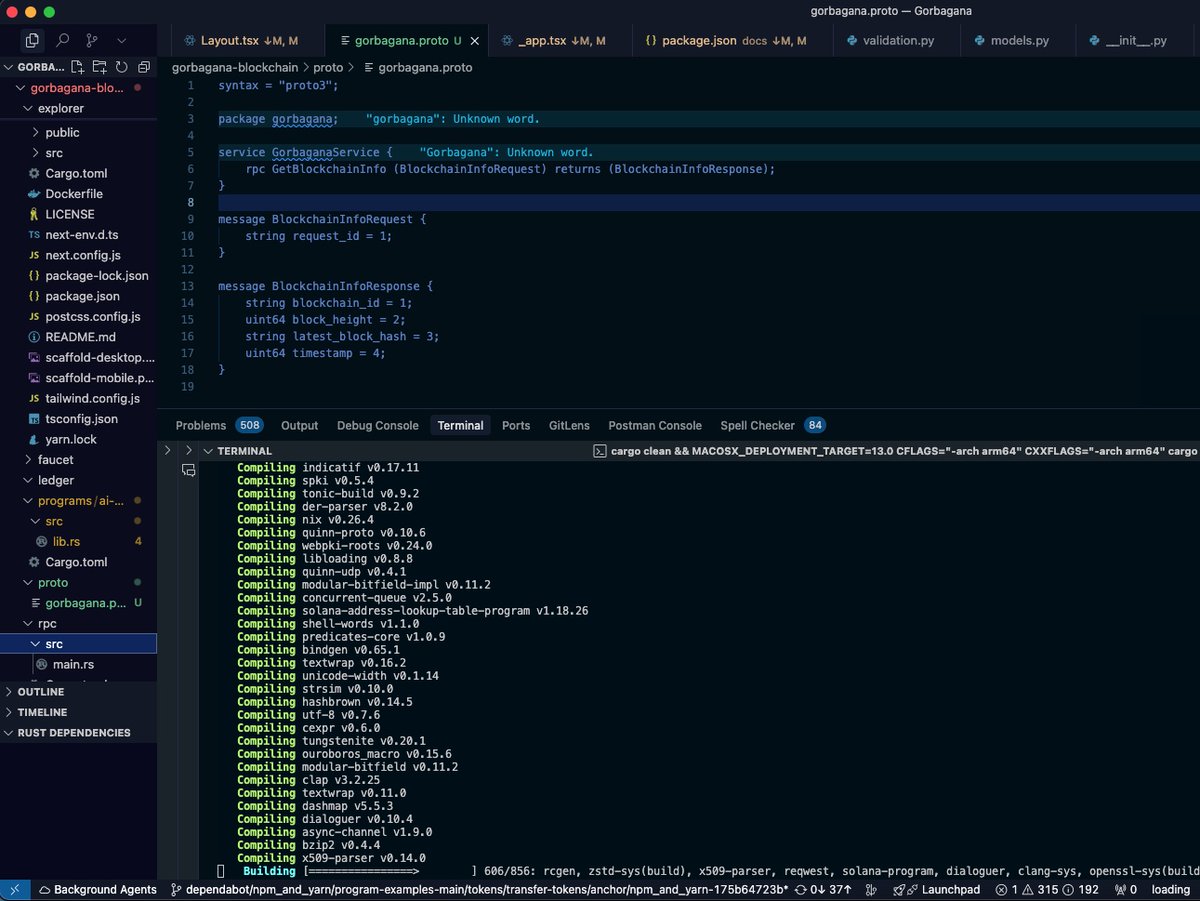Open tailwind.config.js file

(92, 398)
